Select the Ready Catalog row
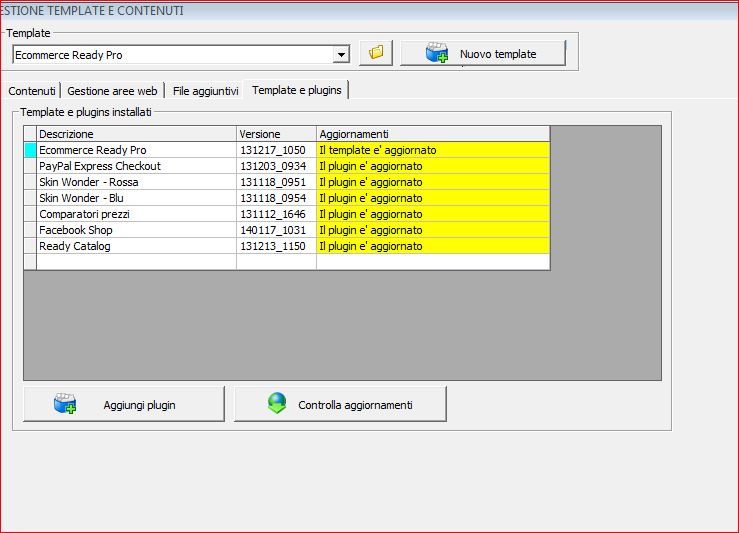 coord(287,246)
